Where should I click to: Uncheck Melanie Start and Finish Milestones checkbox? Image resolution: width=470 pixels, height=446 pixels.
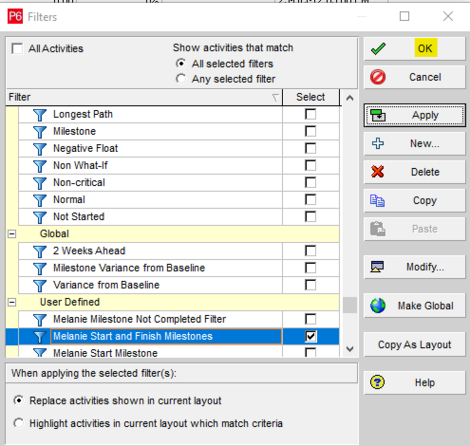(310, 336)
